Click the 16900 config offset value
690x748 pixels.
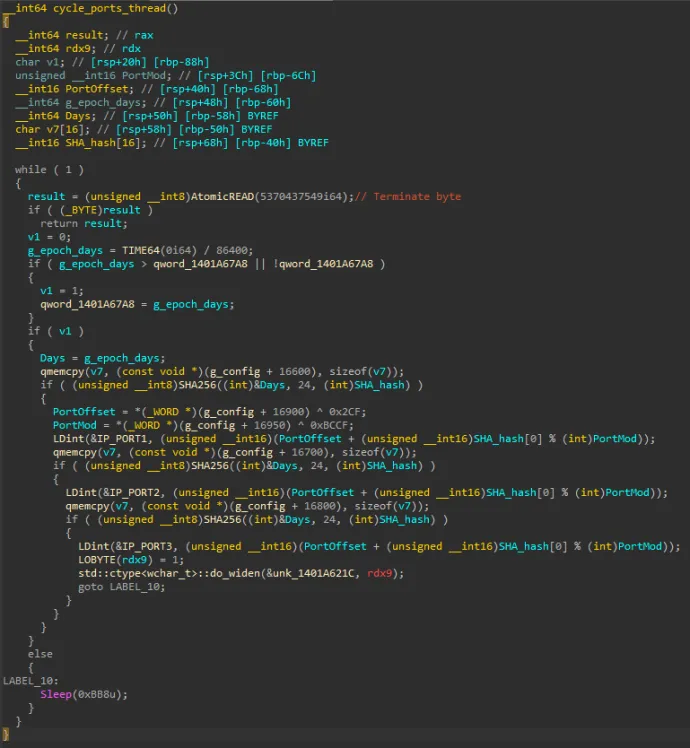[x=288, y=412]
